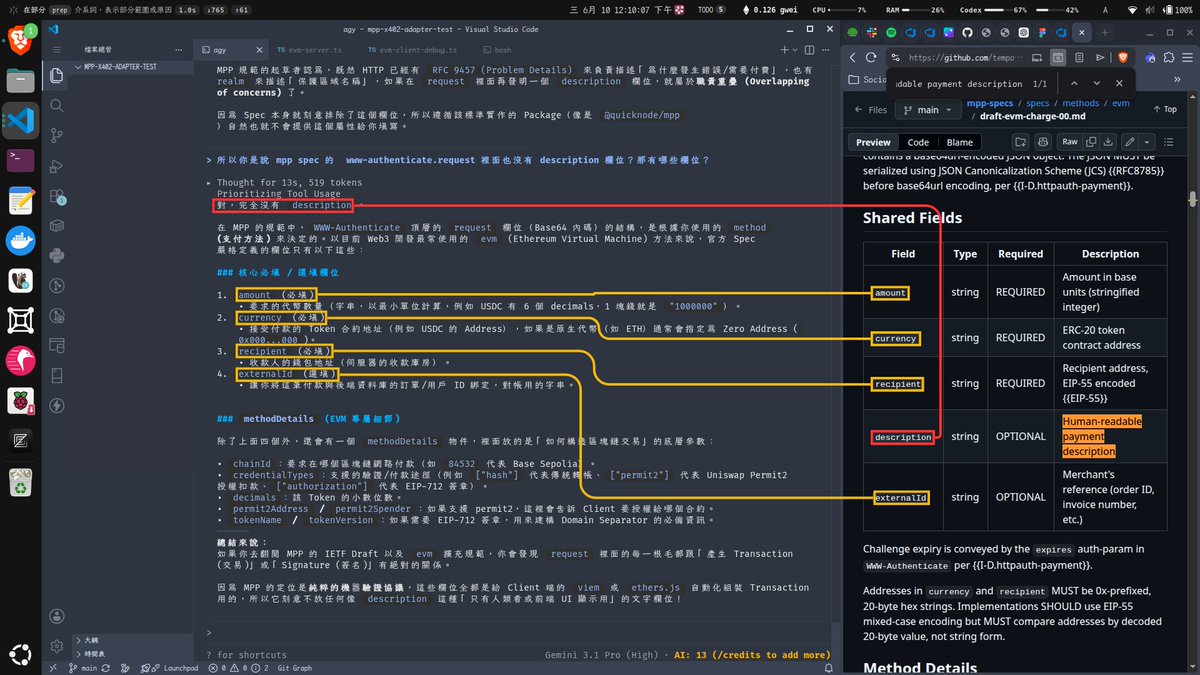Open the Raw file view

pos(1069,142)
